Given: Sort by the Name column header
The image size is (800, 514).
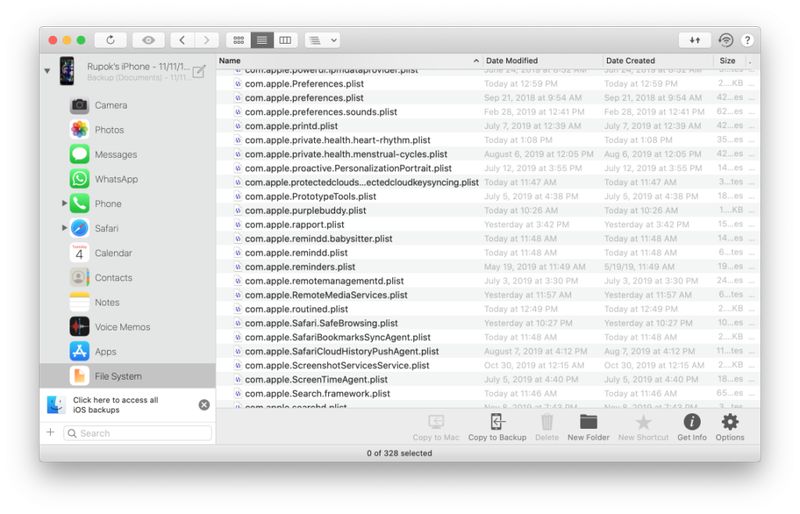Looking at the screenshot, I should tap(349, 60).
